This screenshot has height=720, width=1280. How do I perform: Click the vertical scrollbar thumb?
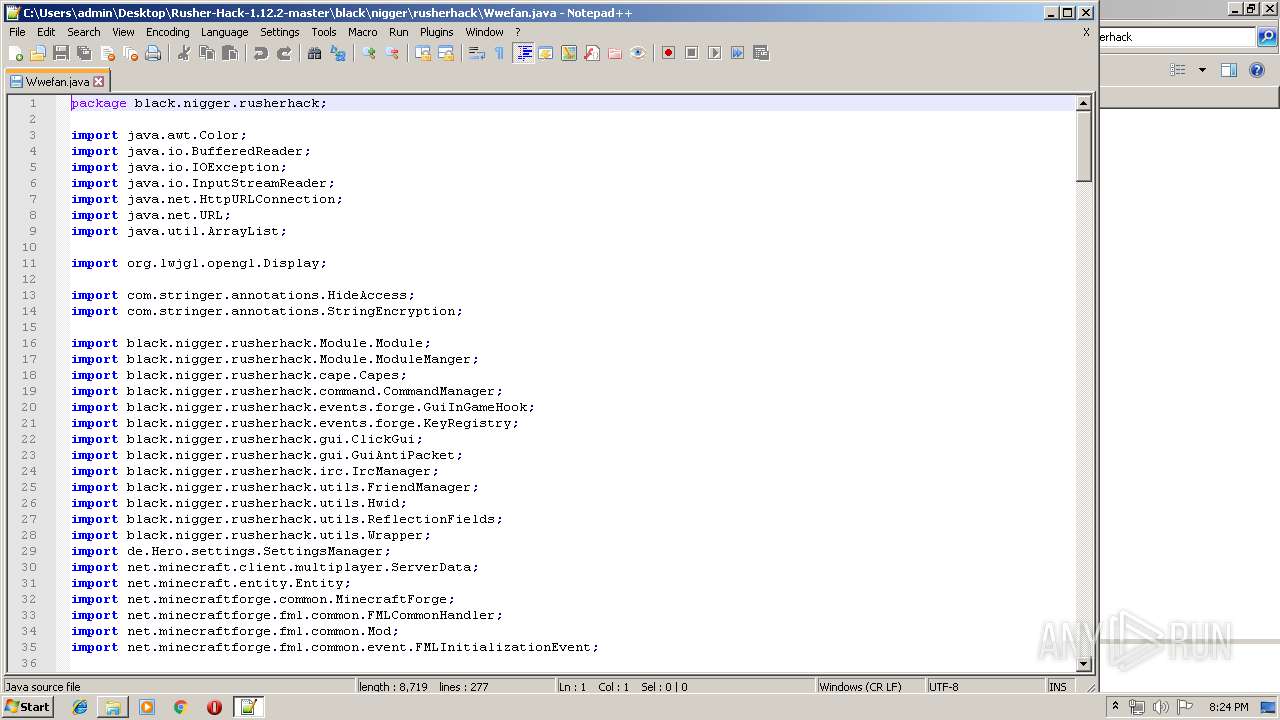(x=1083, y=146)
